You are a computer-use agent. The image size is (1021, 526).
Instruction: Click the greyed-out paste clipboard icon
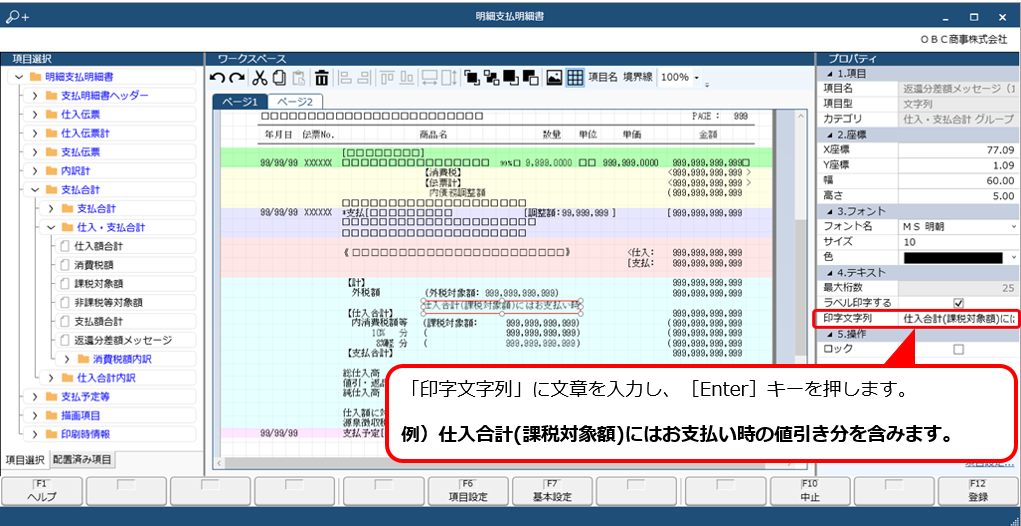pos(298,78)
